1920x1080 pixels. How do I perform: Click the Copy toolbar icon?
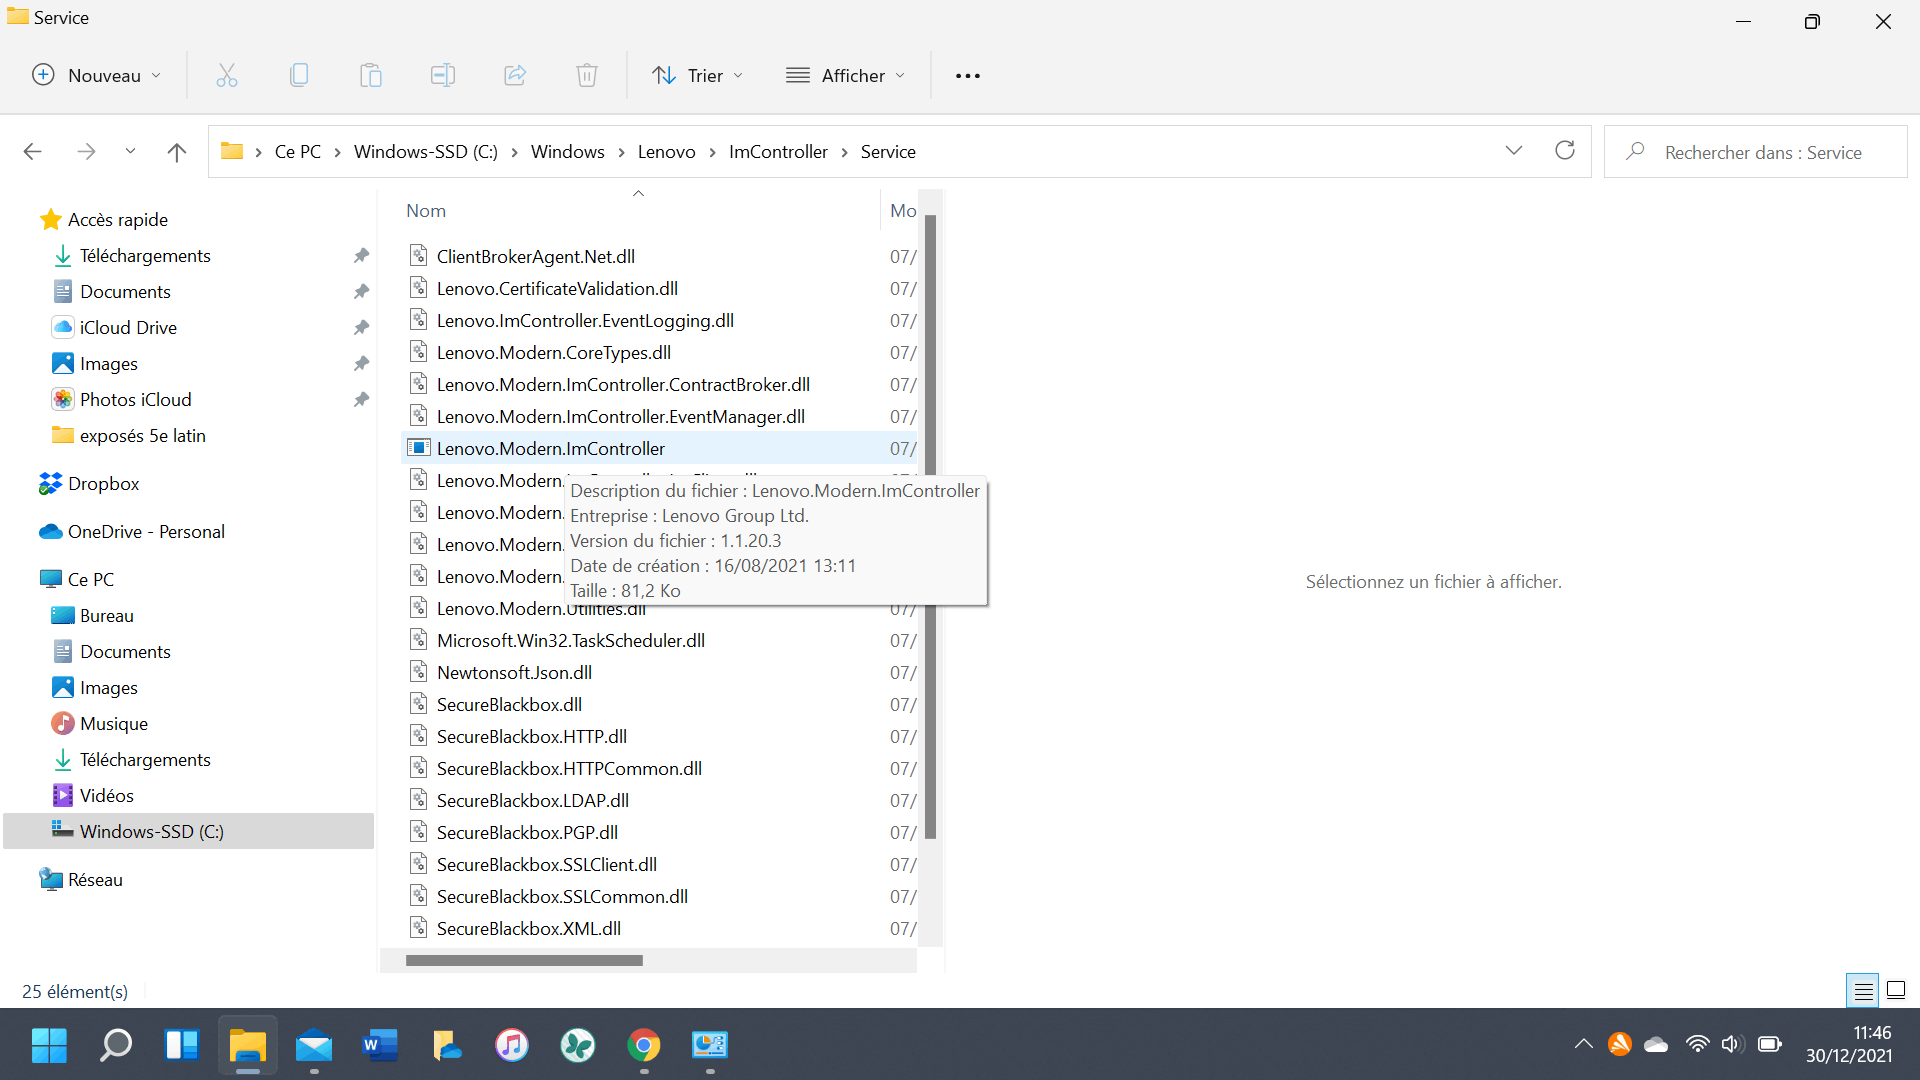click(299, 76)
